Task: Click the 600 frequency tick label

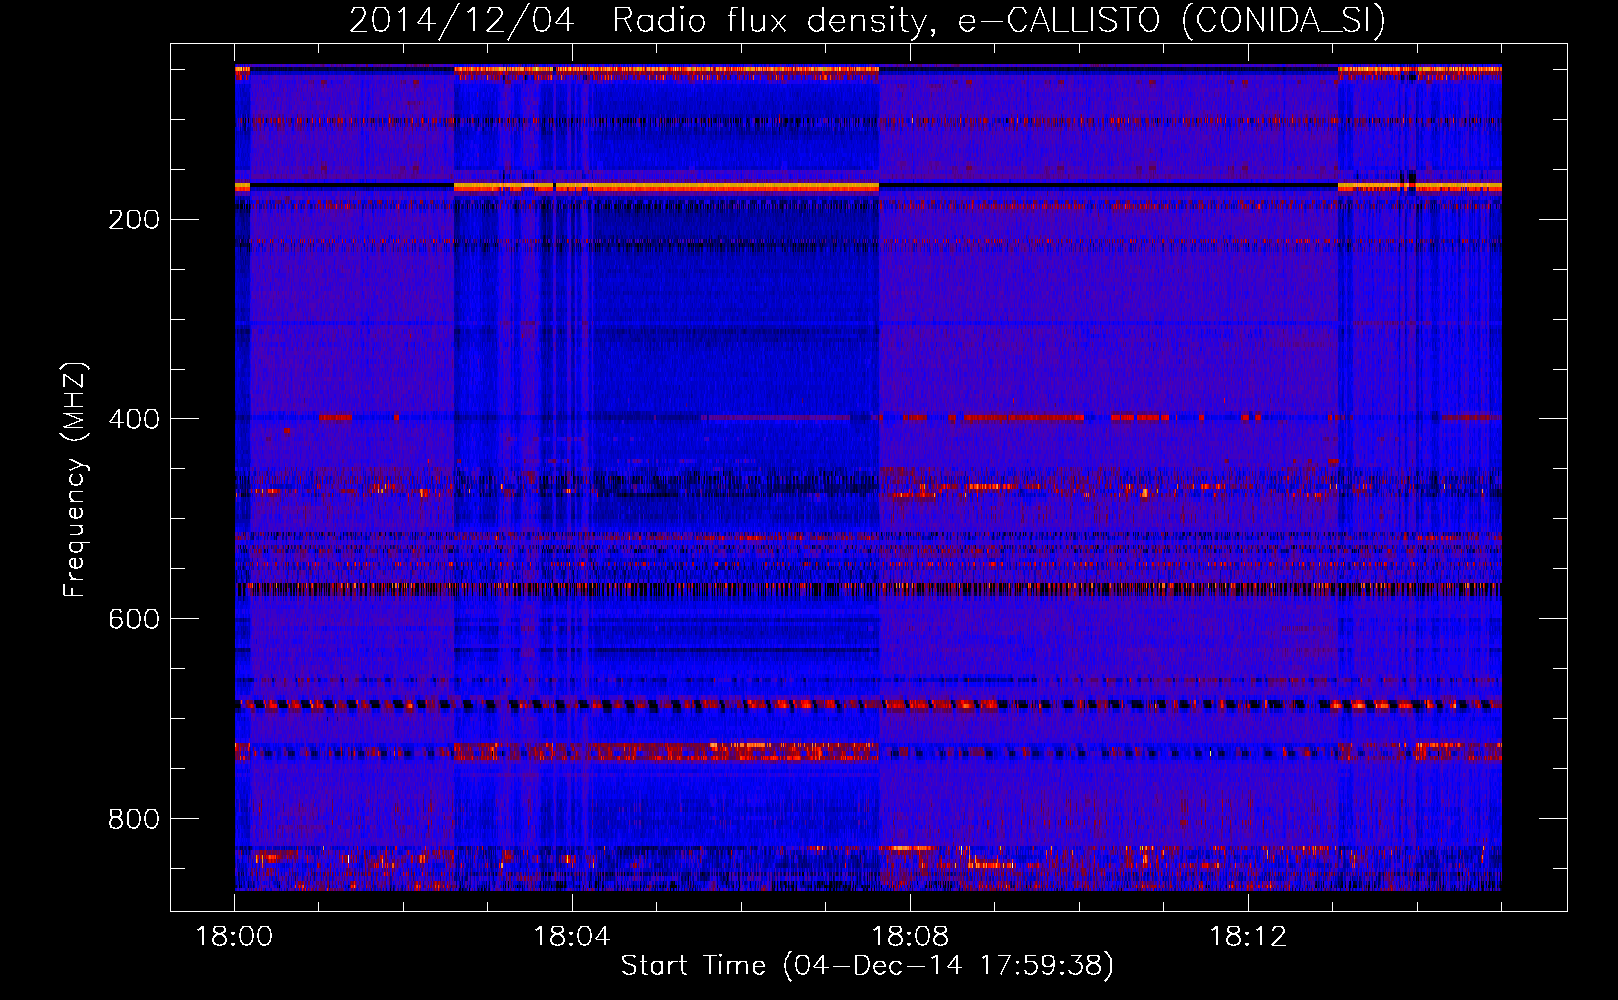Action: pyautogui.click(x=134, y=620)
